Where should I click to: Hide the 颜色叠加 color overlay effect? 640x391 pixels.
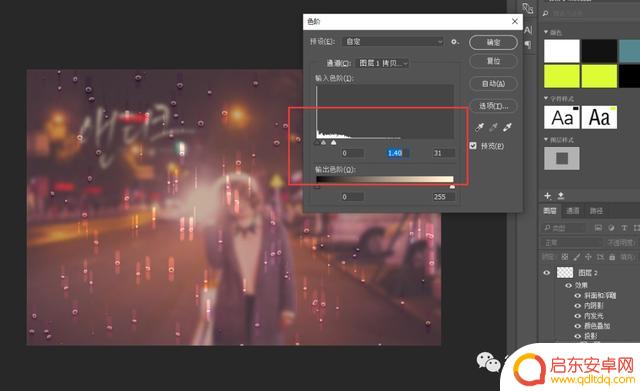(x=578, y=326)
